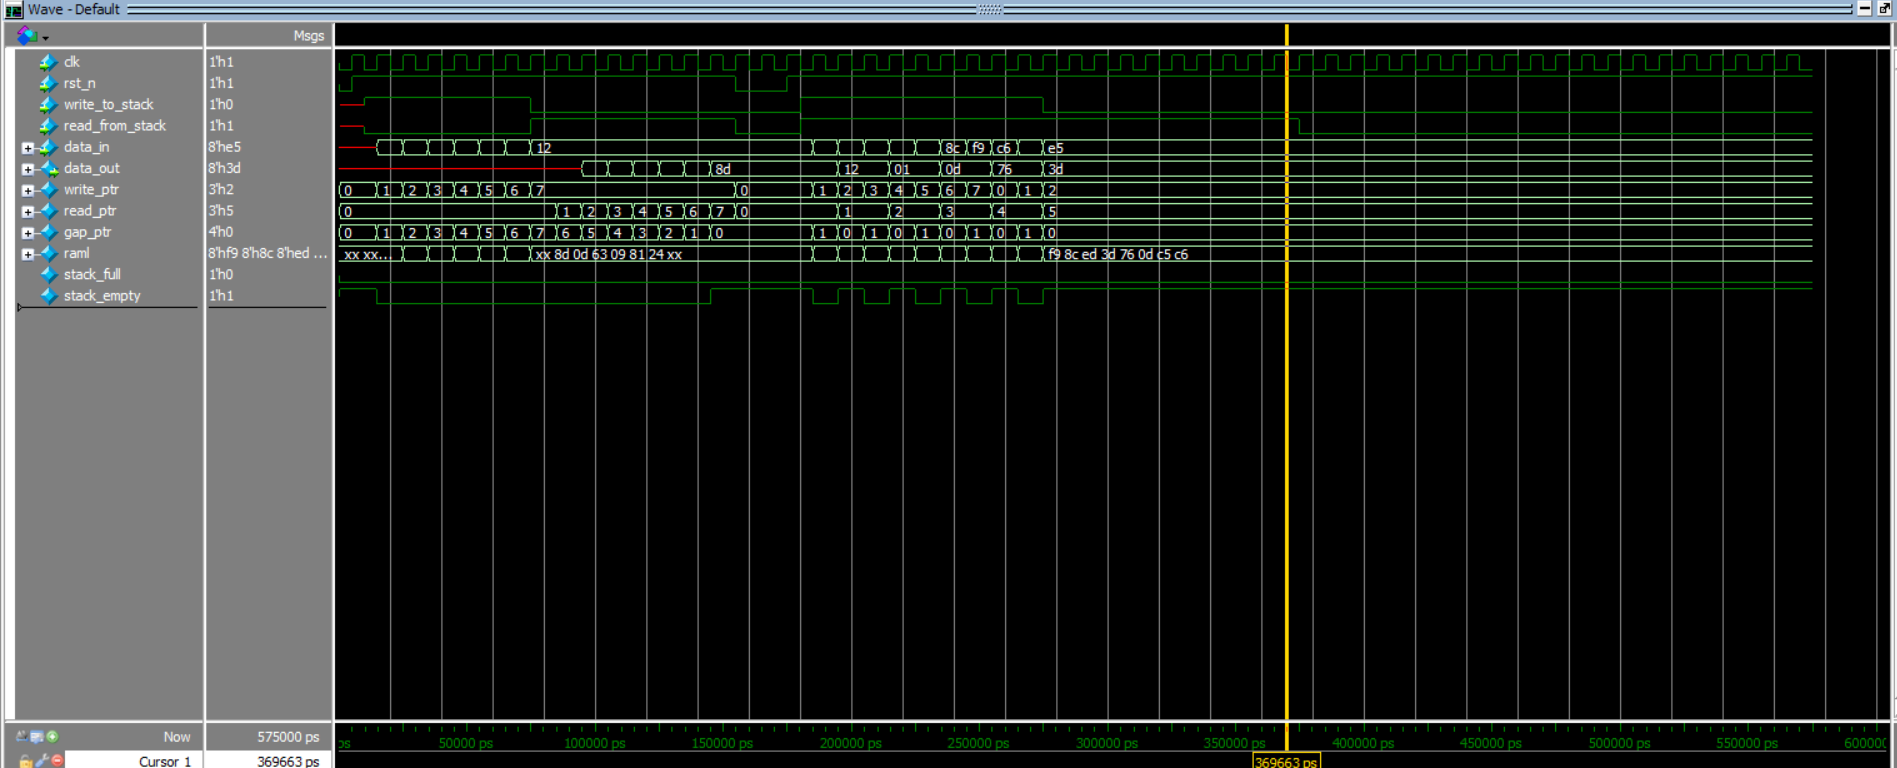Click the 200000 ps timeline label
Image resolution: width=1897 pixels, height=768 pixels.
tap(850, 743)
